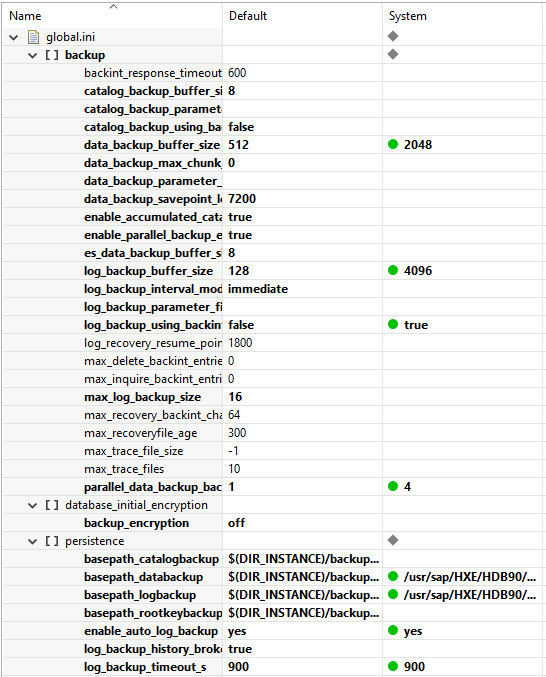The width and height of the screenshot is (546, 677).
Task: Collapse the global.ini tree node
Action: tap(14, 38)
